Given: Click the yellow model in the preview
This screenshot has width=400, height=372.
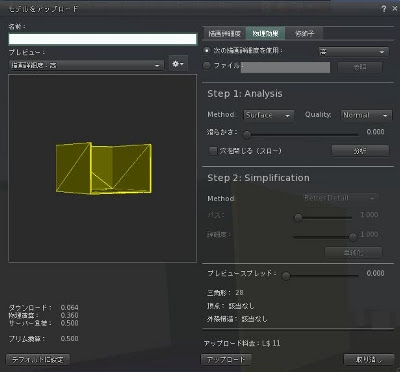Looking at the screenshot, I should (104, 168).
